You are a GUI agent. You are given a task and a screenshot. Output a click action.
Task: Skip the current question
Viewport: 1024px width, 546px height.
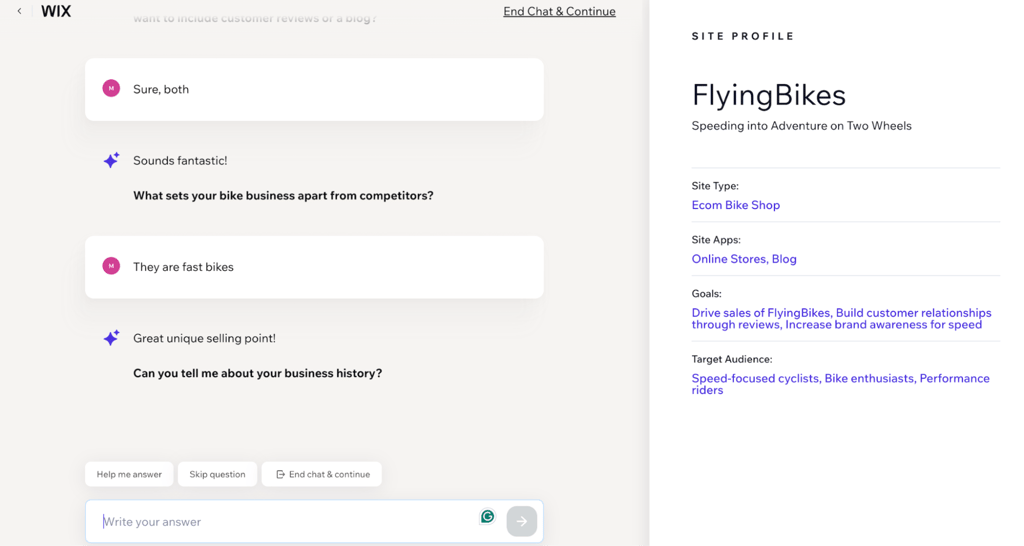[x=217, y=474]
